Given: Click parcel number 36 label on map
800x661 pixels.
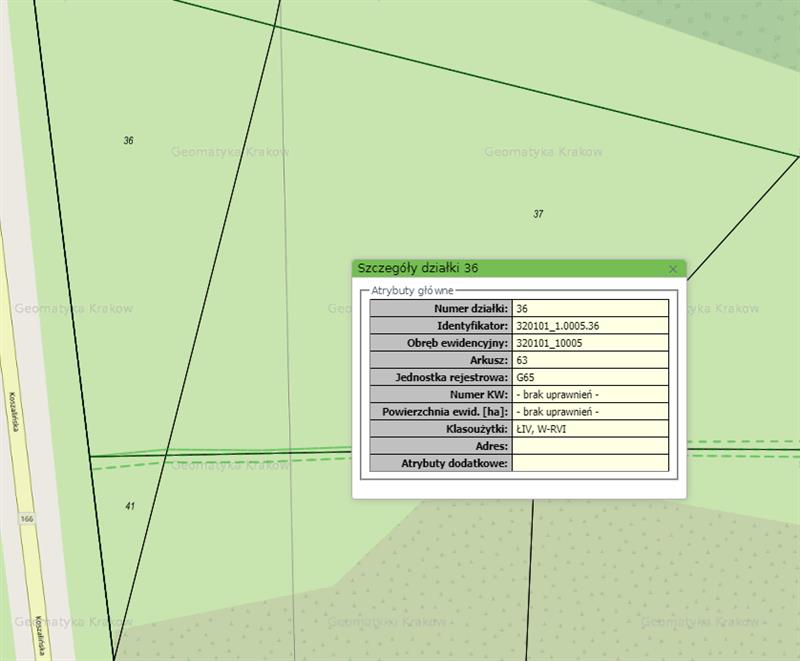Looking at the screenshot, I should 128,141.
